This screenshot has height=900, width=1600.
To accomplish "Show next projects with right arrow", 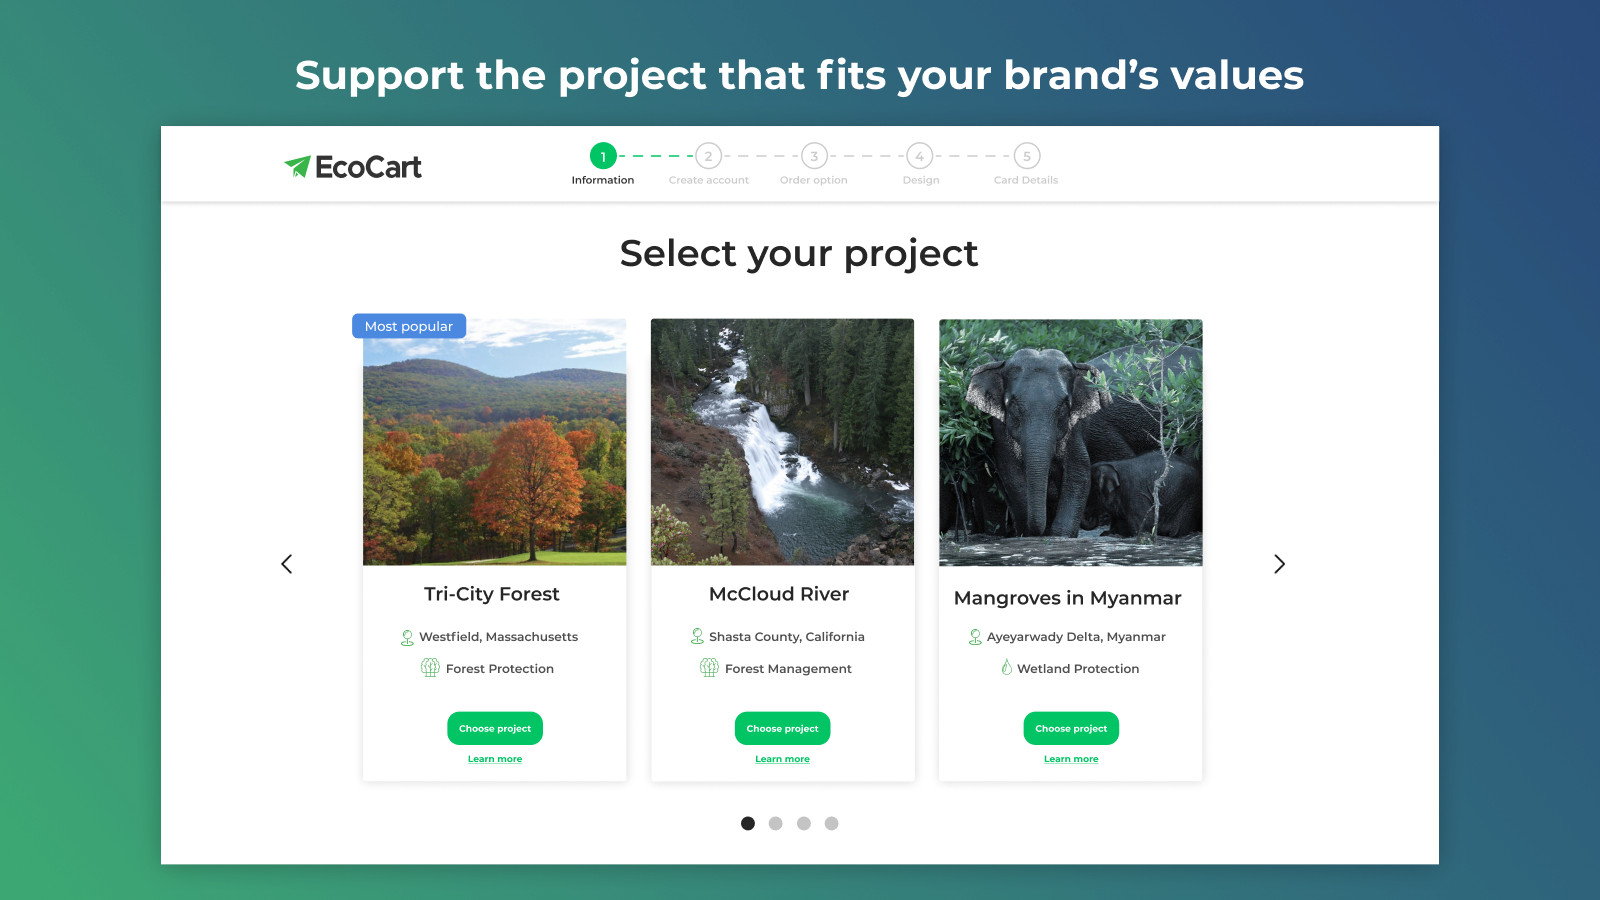I will [1279, 564].
